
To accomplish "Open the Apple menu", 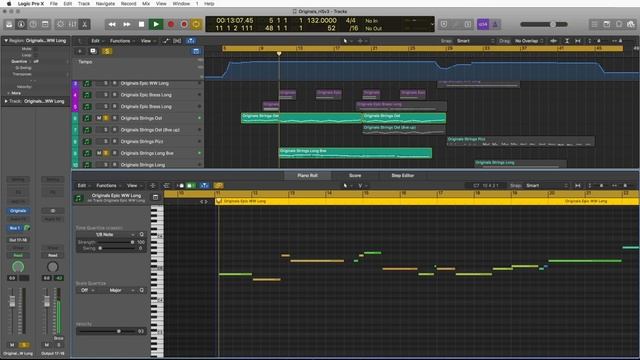I will click(x=9, y=4).
